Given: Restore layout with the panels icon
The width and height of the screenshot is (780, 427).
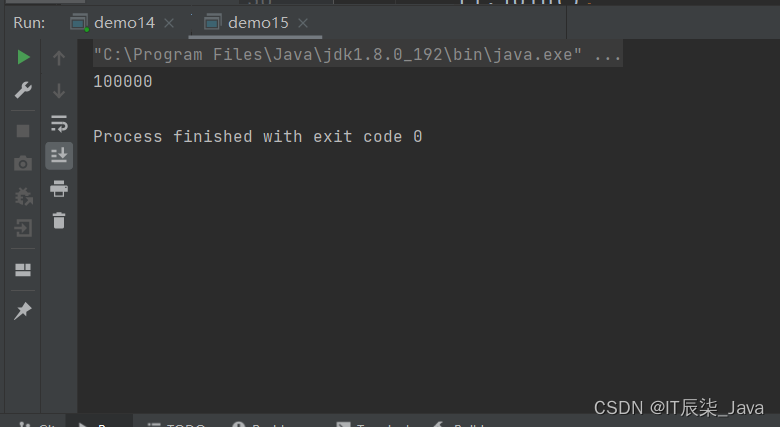Looking at the screenshot, I should click(x=23, y=270).
